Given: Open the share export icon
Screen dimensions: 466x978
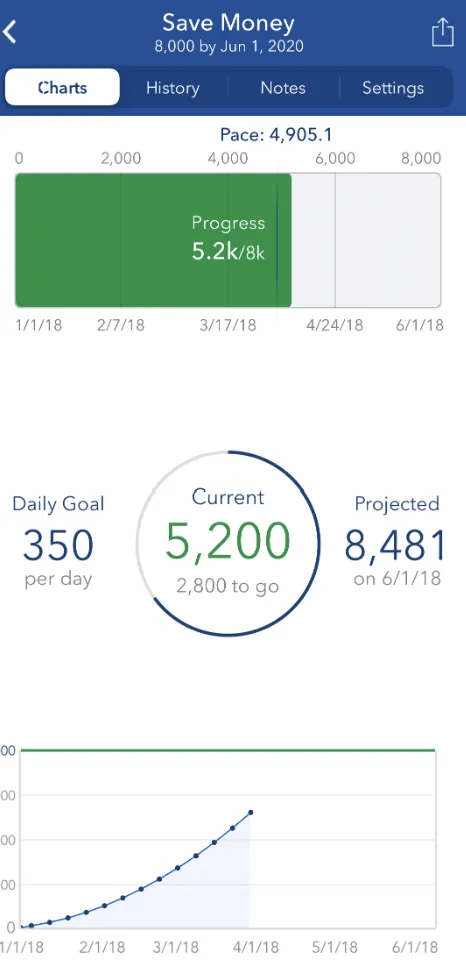Looking at the screenshot, I should [442, 32].
